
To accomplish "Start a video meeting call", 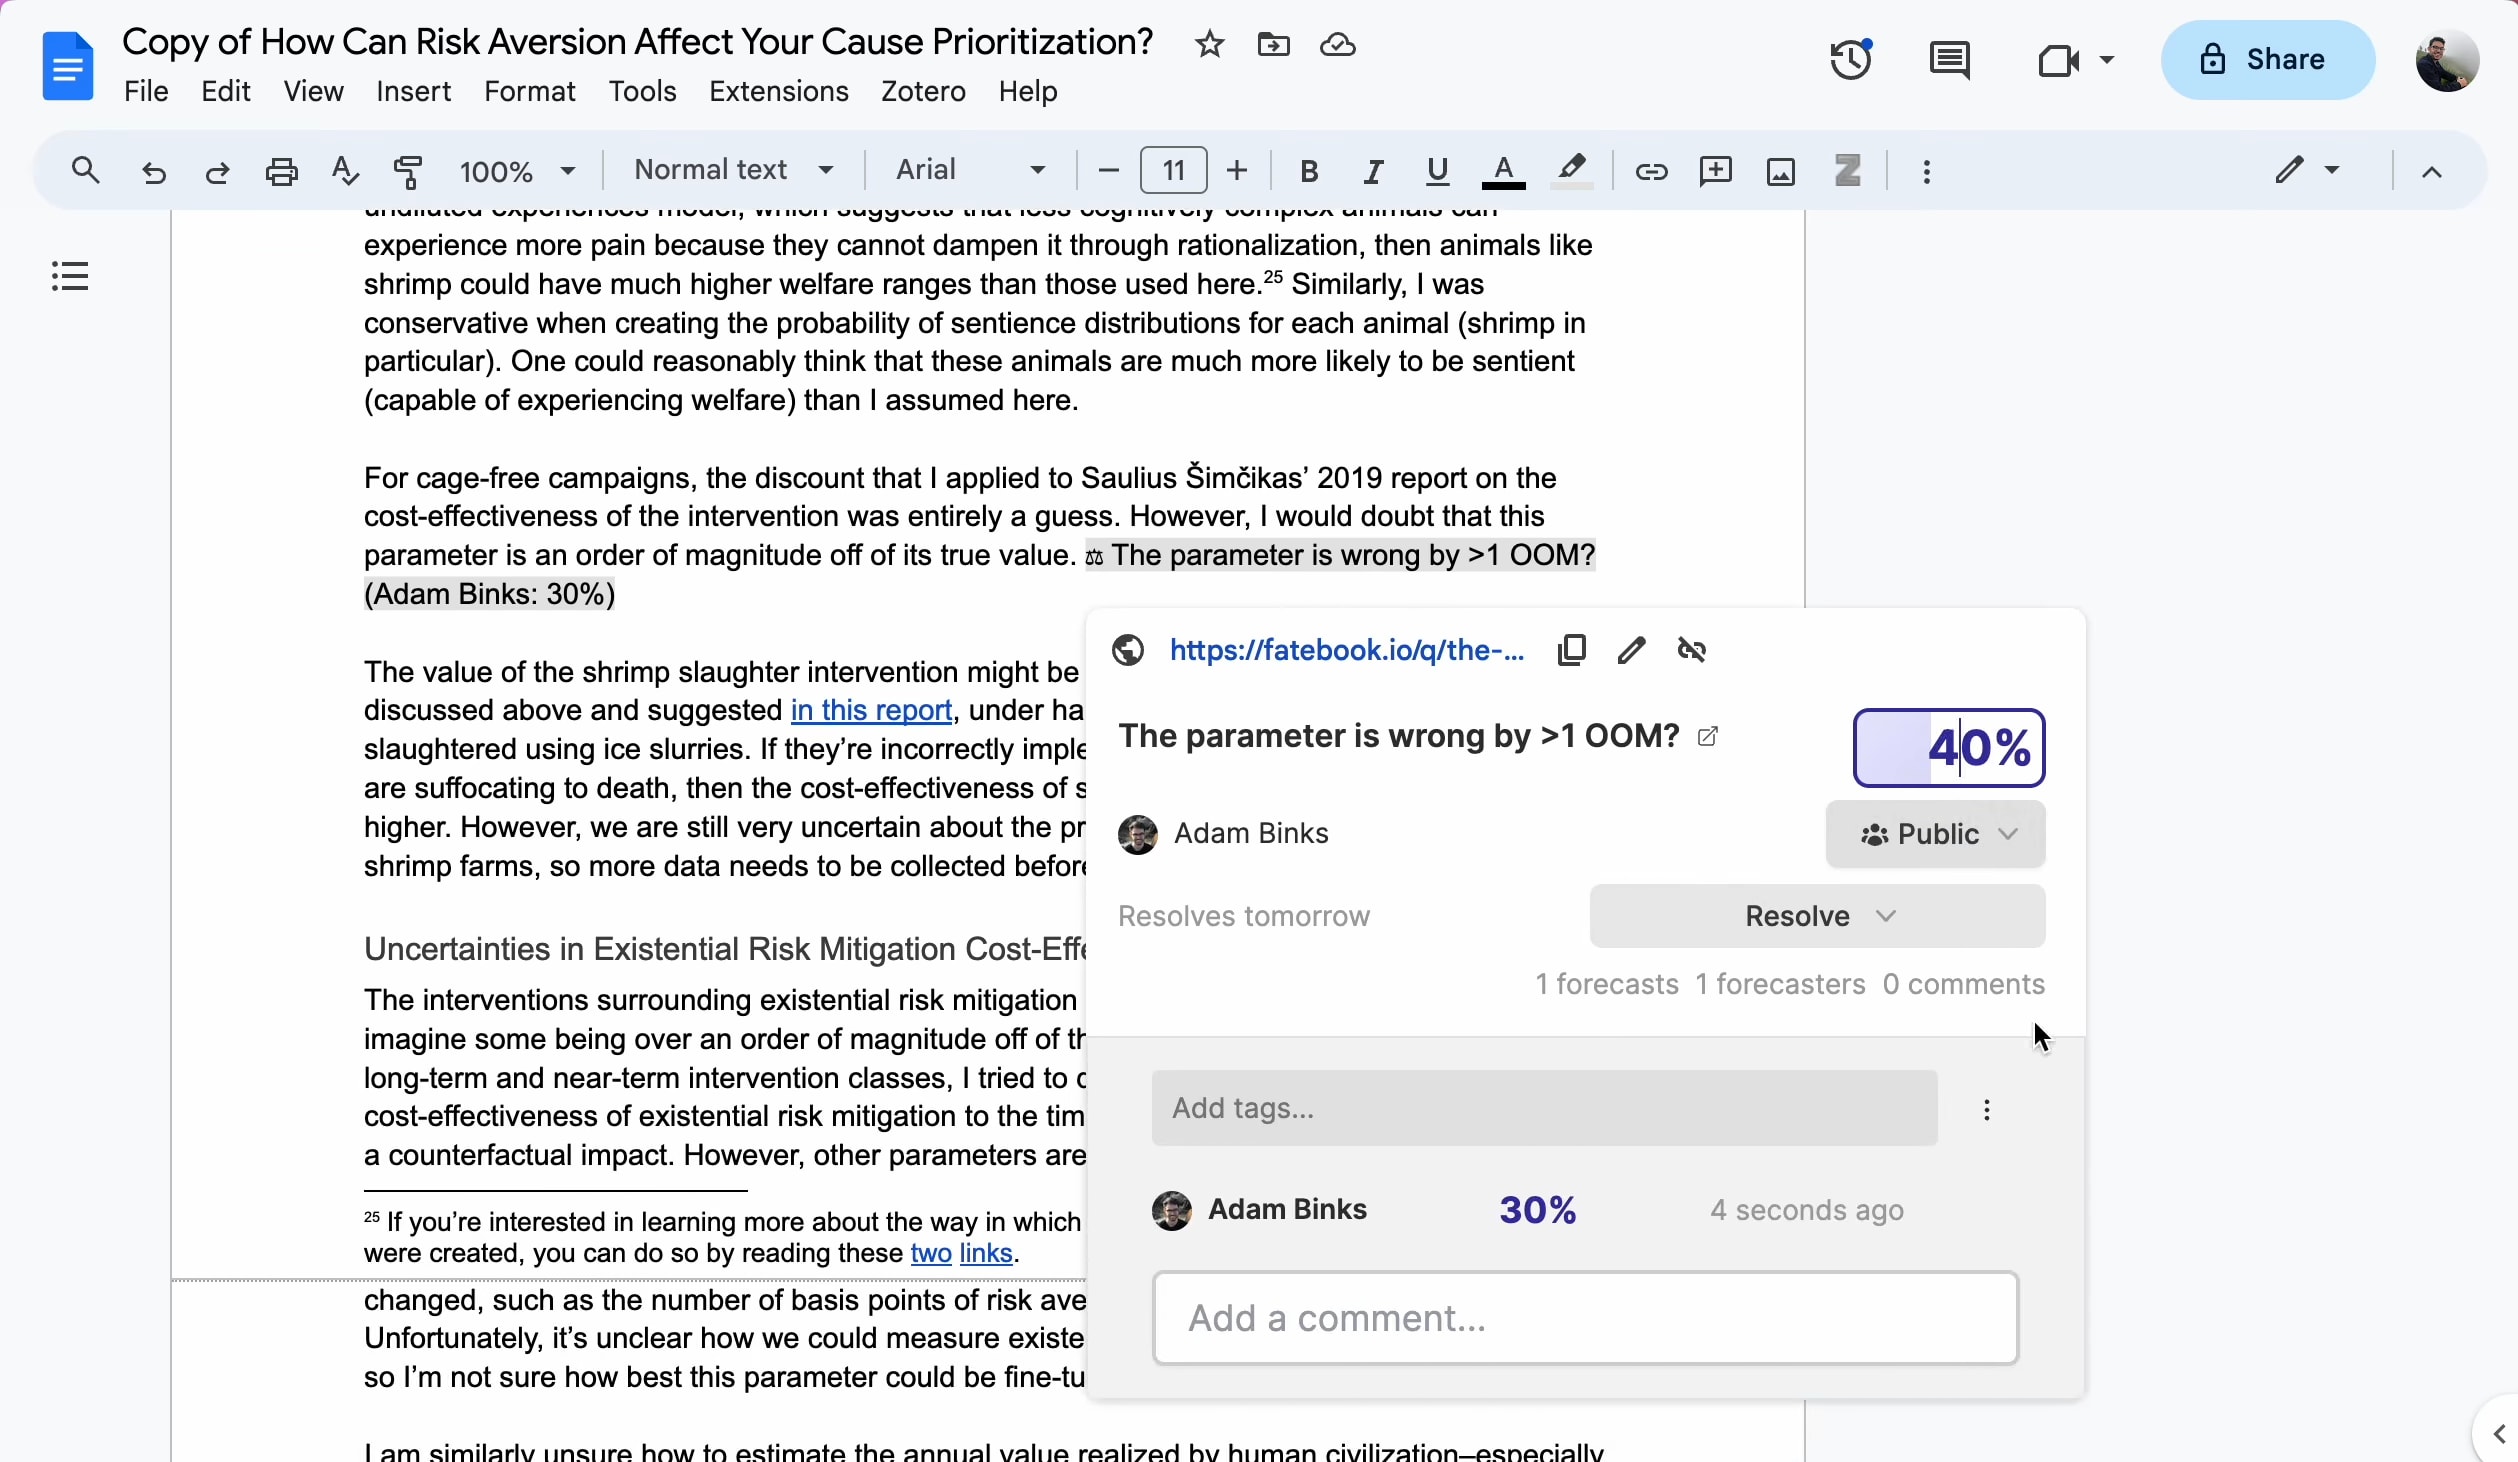I will point(2058,60).
